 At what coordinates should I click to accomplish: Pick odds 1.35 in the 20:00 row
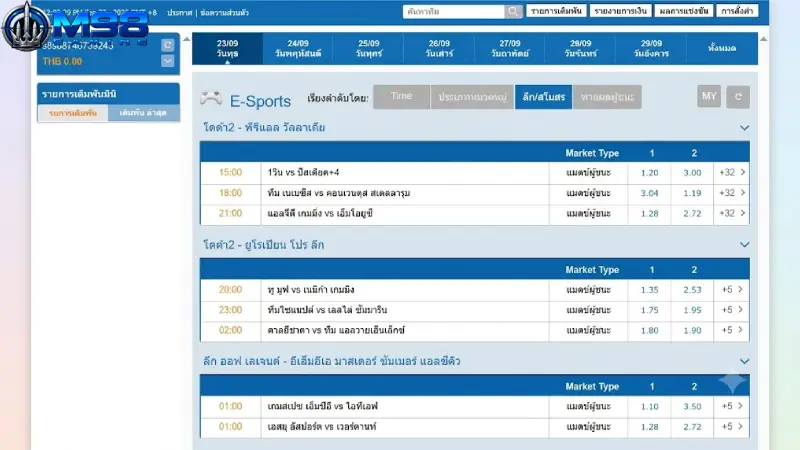[x=649, y=289]
